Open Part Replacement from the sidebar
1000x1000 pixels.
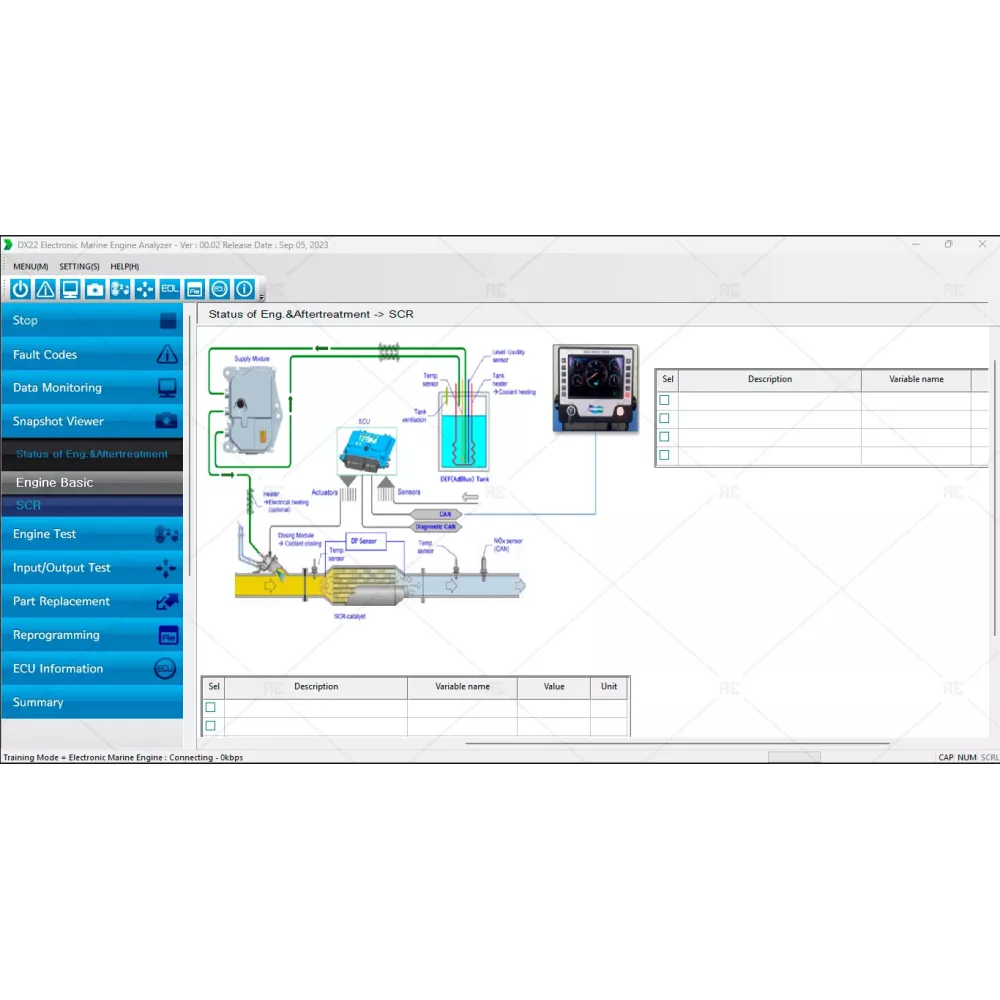click(92, 601)
